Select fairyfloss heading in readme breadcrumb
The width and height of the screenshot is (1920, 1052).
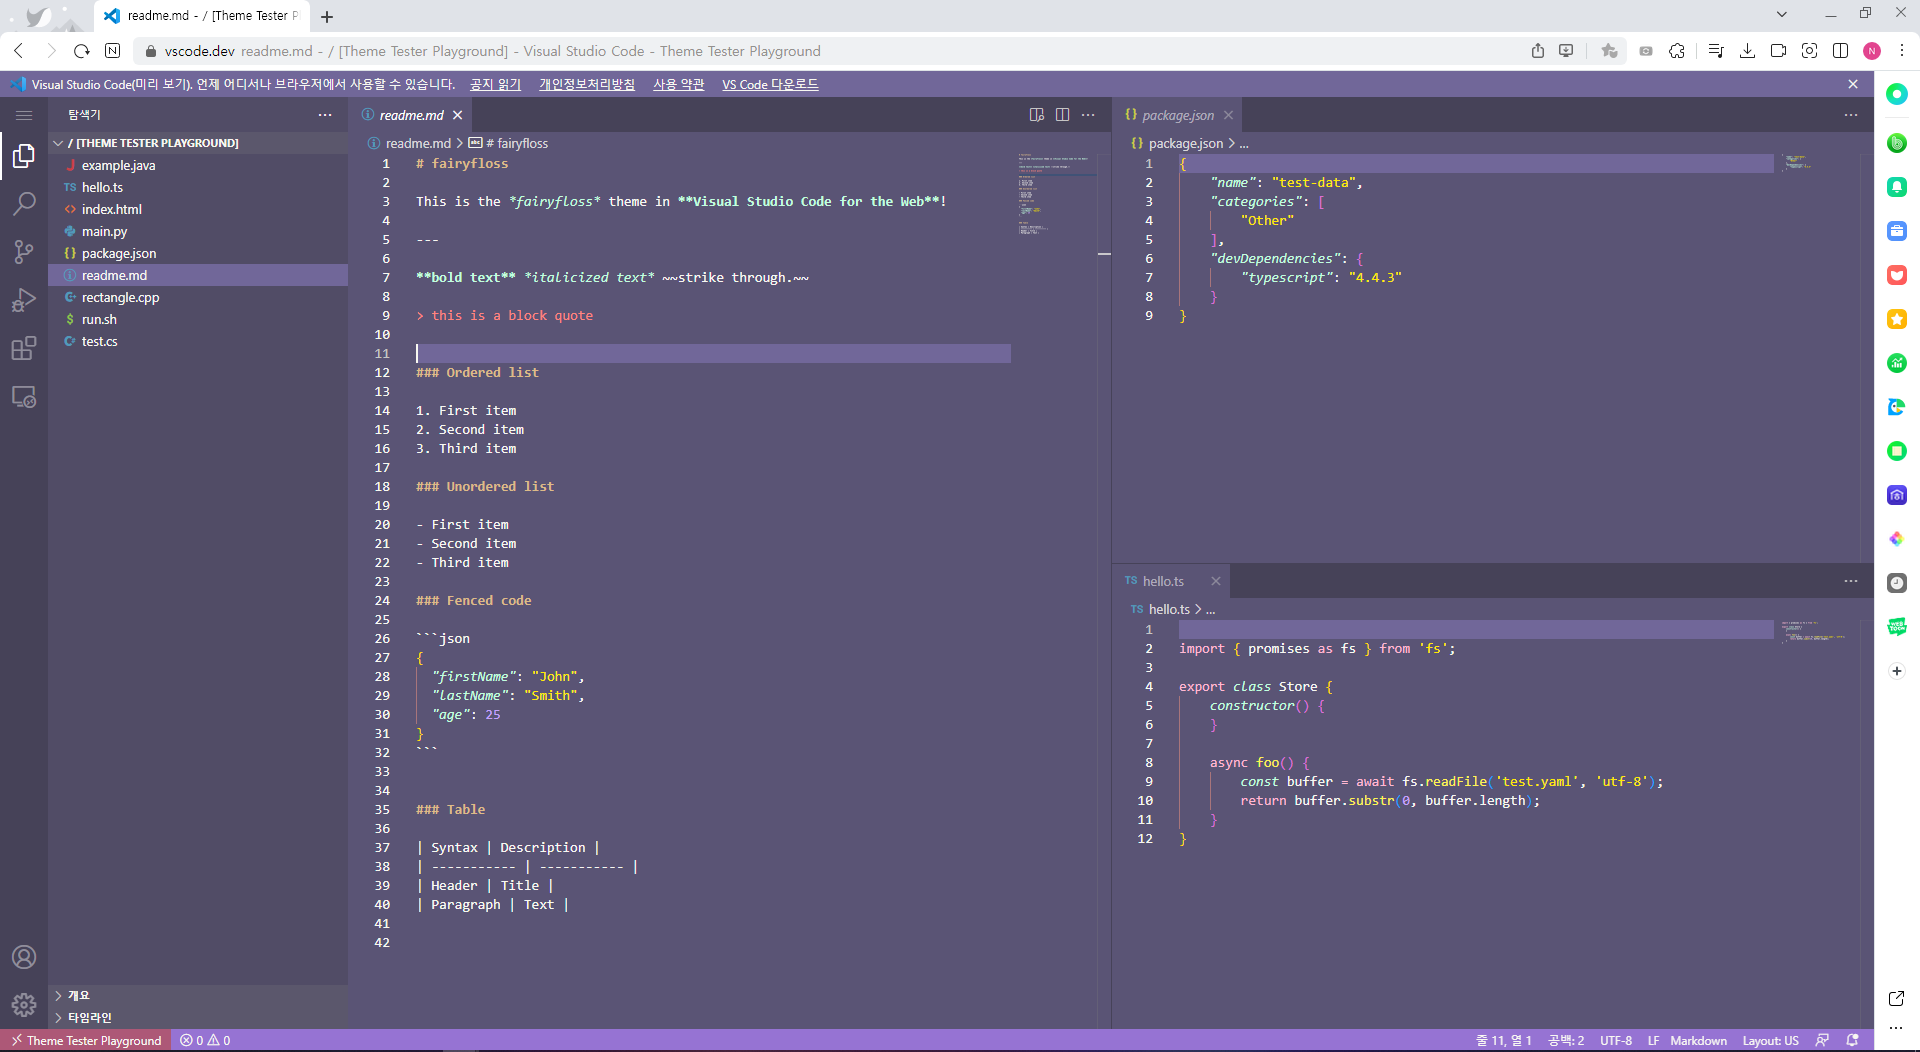click(509, 143)
